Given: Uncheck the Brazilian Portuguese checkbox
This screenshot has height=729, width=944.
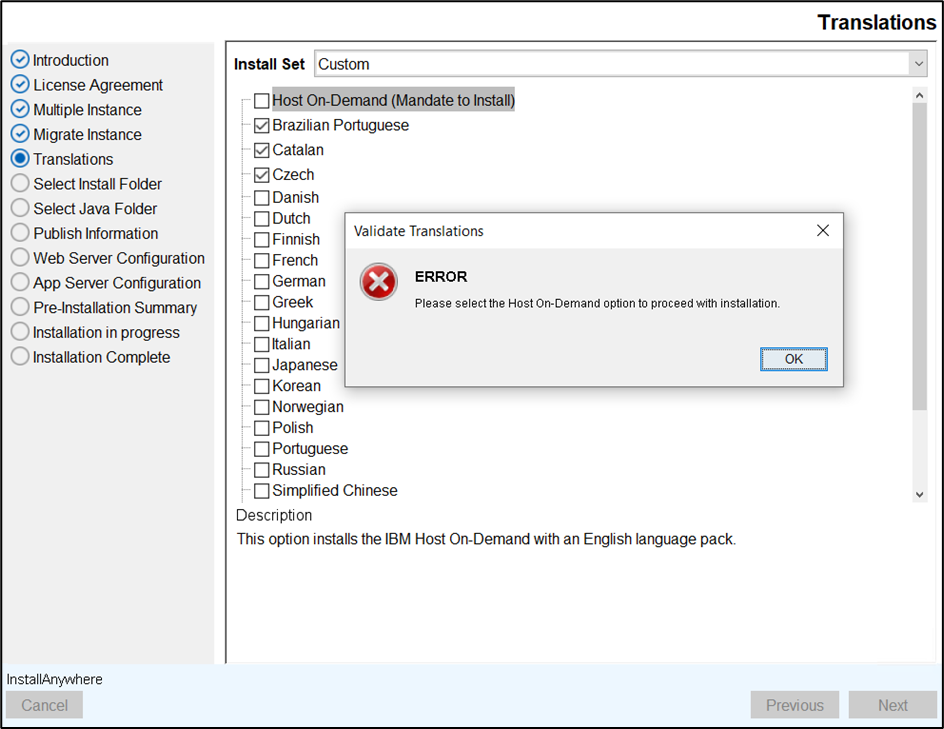Looking at the screenshot, I should 261,126.
